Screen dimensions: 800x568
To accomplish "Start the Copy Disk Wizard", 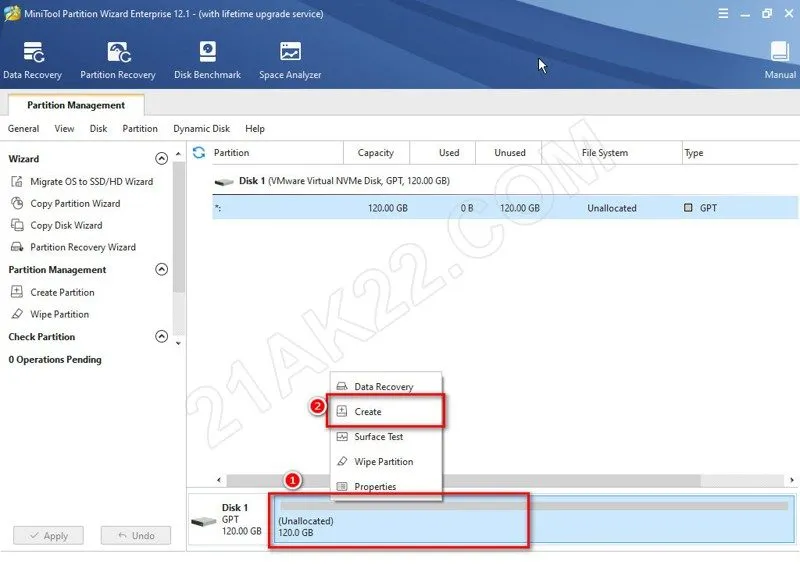I will click(66, 226).
